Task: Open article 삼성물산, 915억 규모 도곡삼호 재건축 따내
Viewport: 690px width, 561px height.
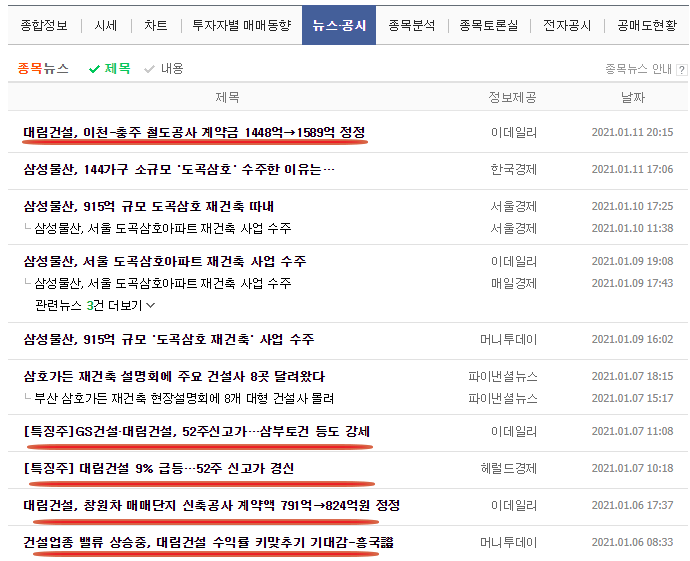Action: (x=149, y=206)
